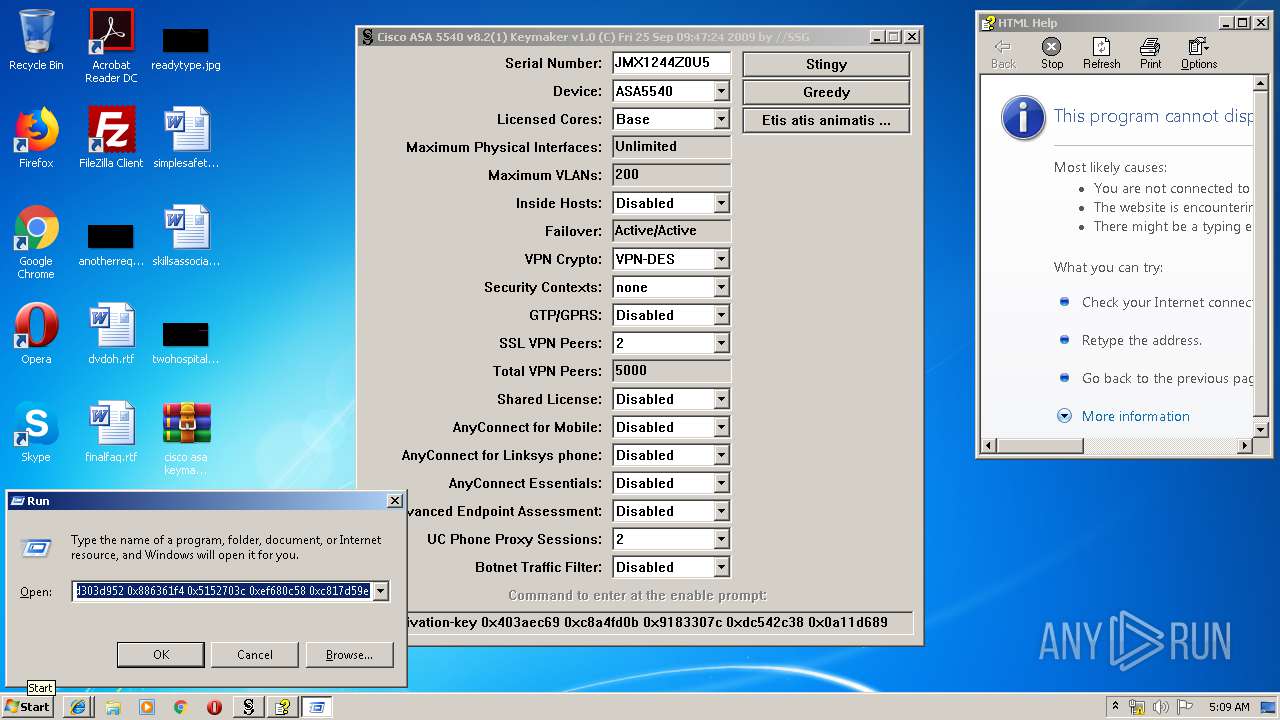Click Chrome icon in taskbar
Screen dimensions: 1280x720
(x=180, y=707)
